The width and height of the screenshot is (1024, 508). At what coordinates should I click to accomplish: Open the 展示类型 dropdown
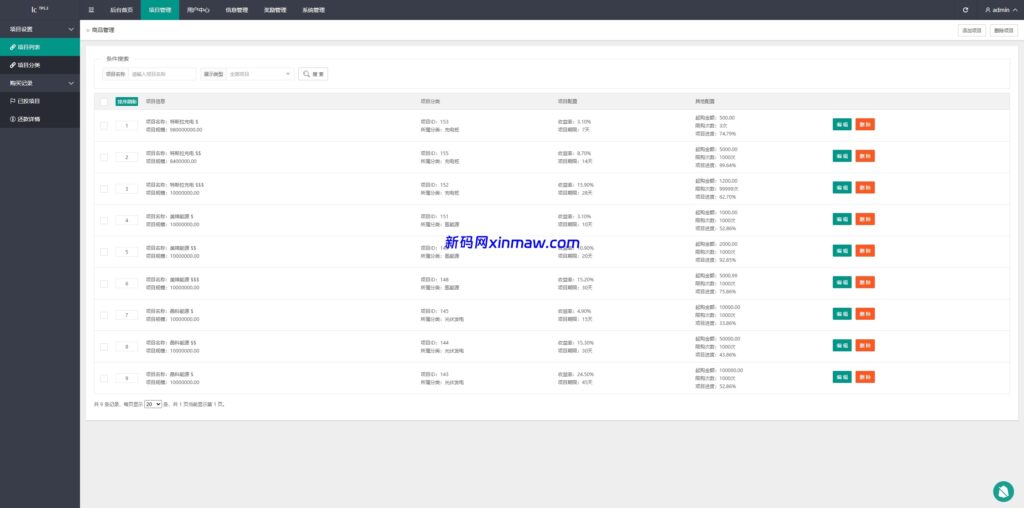coord(260,74)
